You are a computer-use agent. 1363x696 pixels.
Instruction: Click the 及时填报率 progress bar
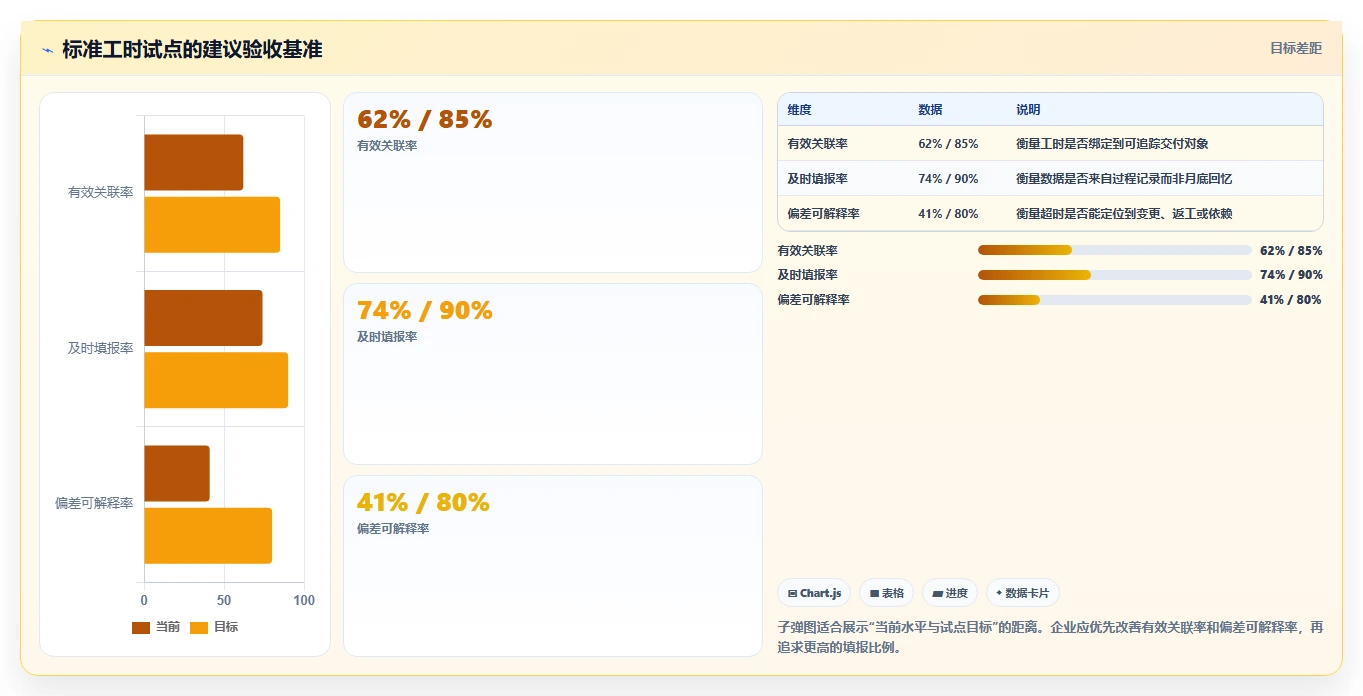(x=1114, y=275)
